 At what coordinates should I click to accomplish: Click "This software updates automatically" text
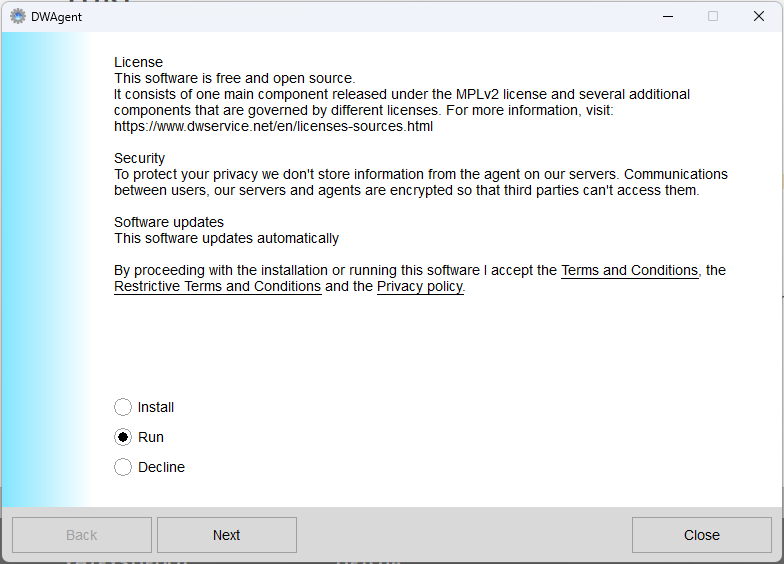click(x=226, y=238)
